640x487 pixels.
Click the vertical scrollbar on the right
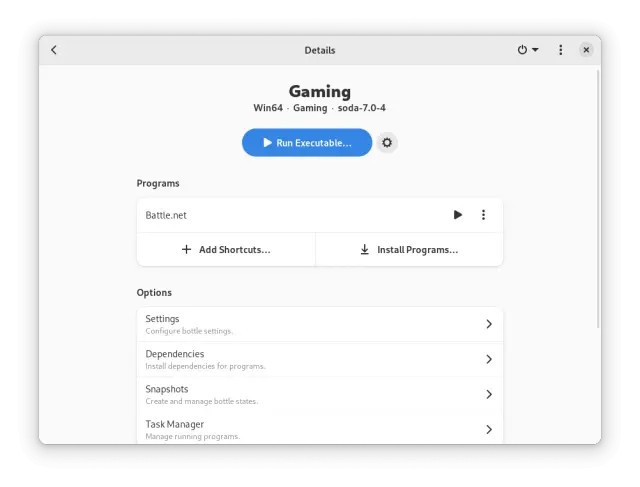(x=598, y=199)
